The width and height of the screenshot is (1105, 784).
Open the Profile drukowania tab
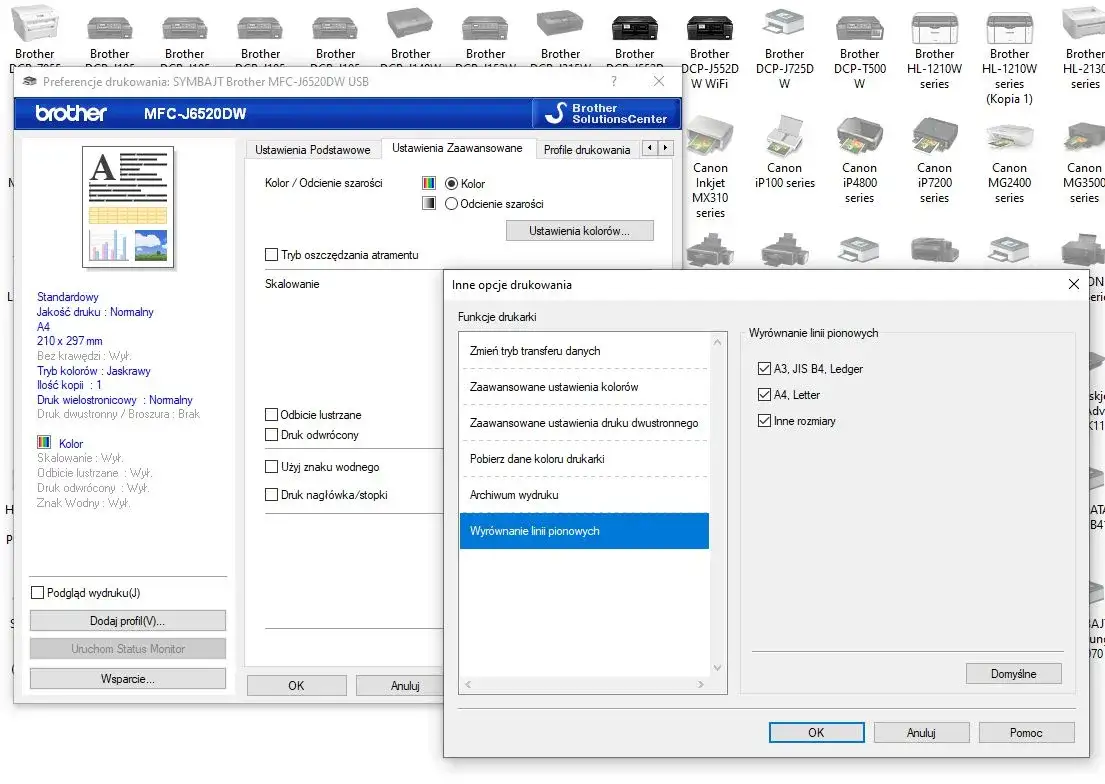click(x=586, y=149)
